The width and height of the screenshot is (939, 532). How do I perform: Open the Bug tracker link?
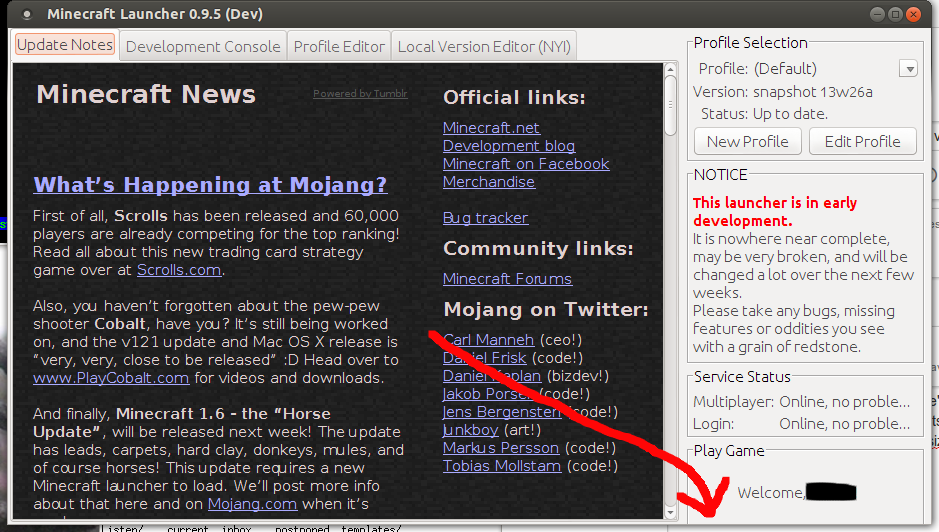point(486,217)
